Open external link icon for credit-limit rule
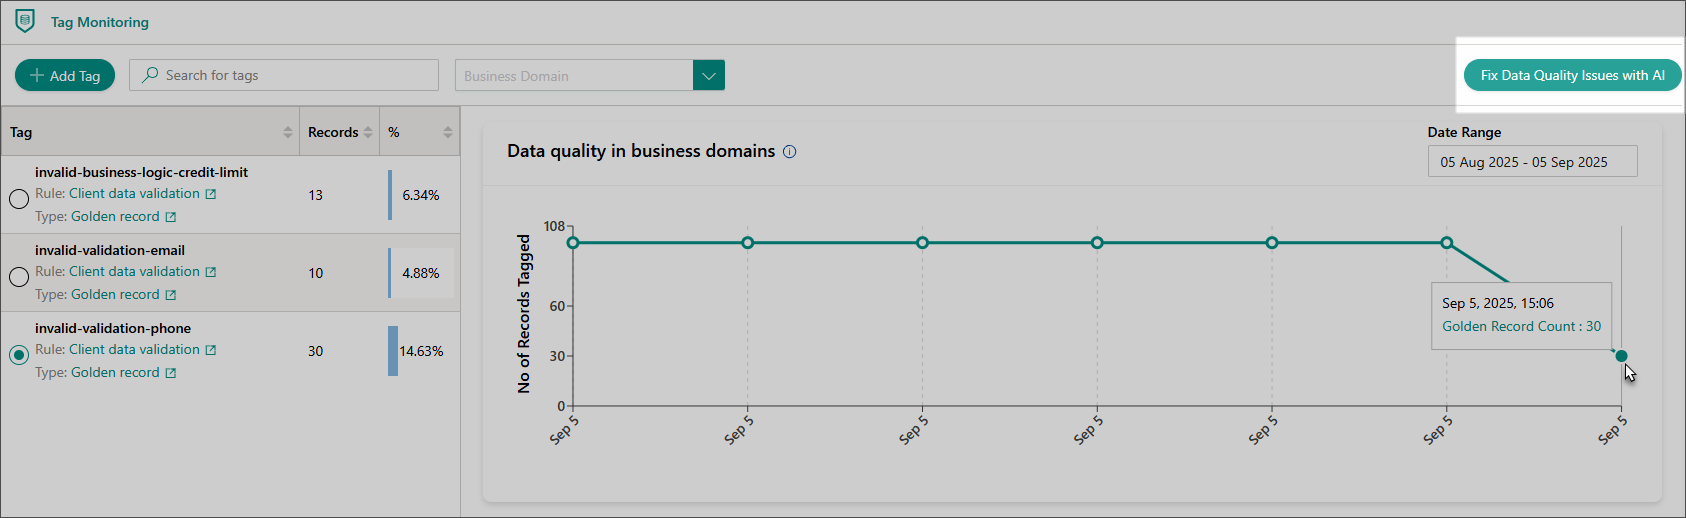Screen dimensions: 1686x518 click(211, 194)
